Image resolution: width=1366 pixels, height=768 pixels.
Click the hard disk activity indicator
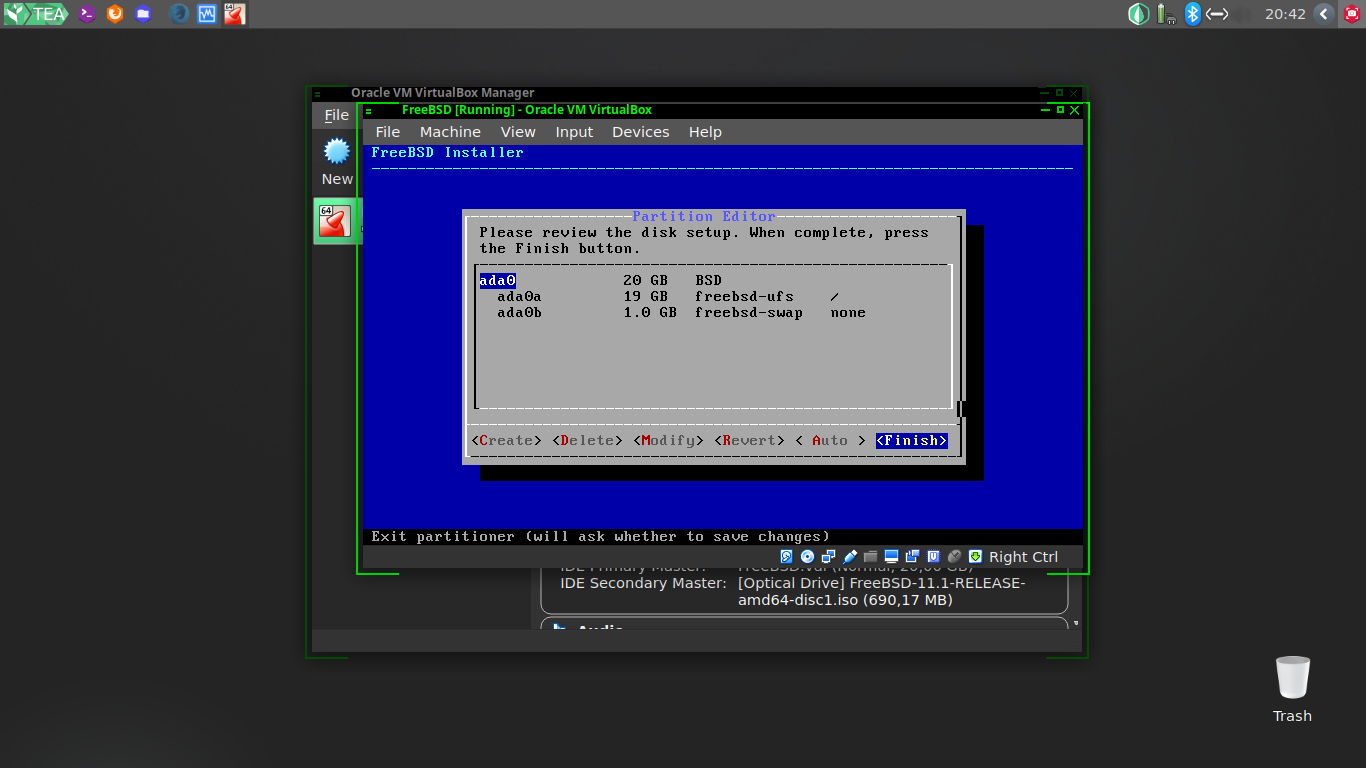787,557
